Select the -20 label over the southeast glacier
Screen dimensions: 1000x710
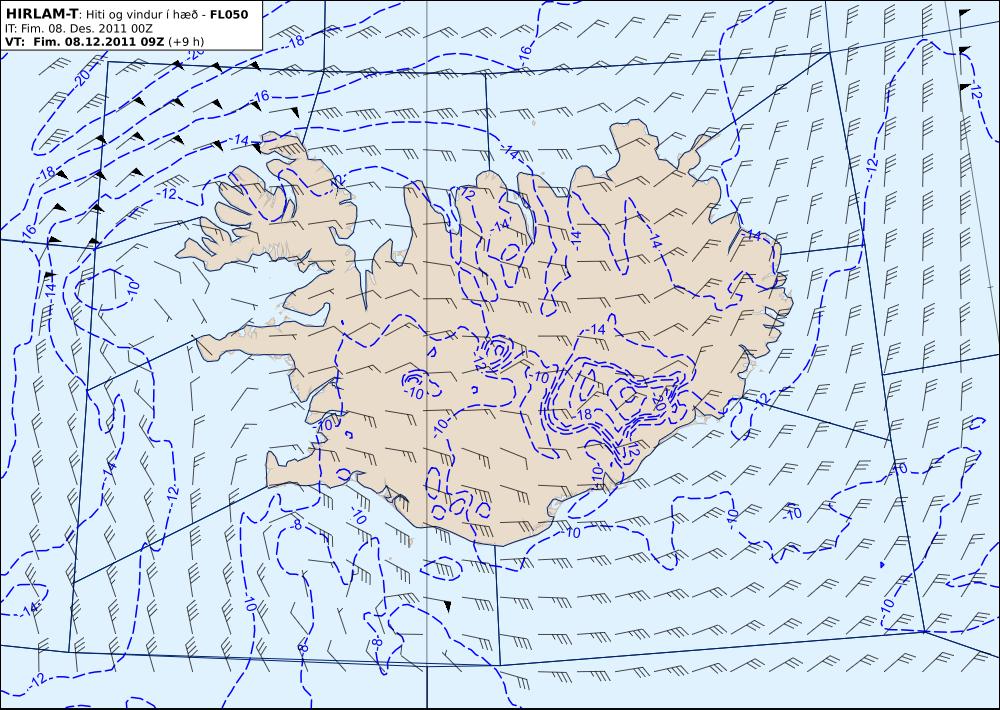pos(659,401)
